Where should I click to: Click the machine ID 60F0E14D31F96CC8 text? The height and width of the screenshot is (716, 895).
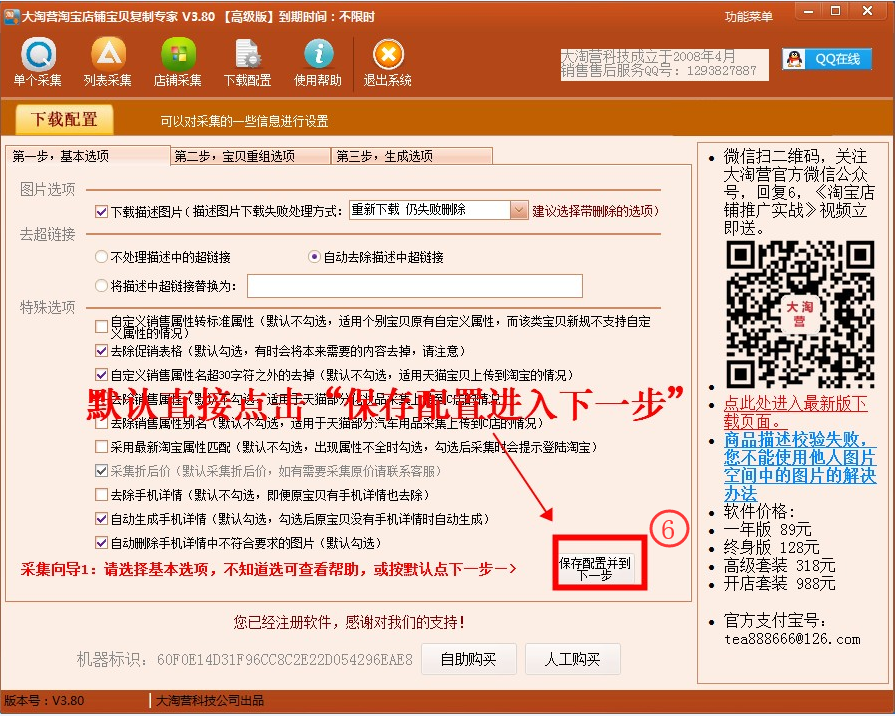click(x=284, y=660)
